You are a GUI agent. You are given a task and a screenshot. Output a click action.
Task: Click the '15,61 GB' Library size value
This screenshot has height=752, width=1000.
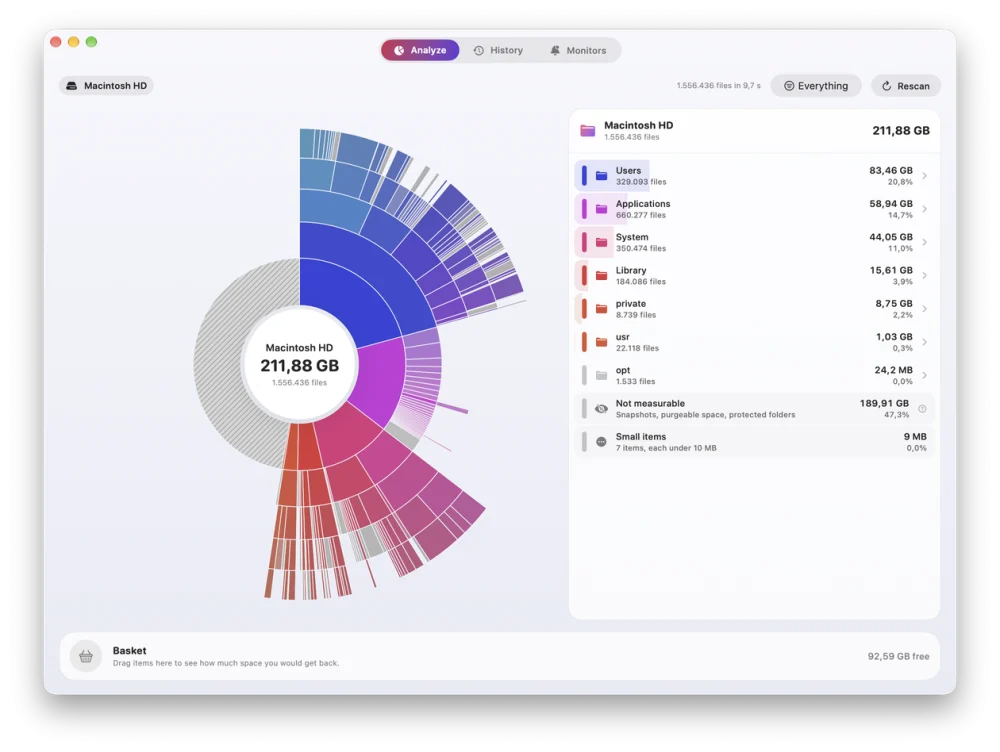click(x=891, y=270)
